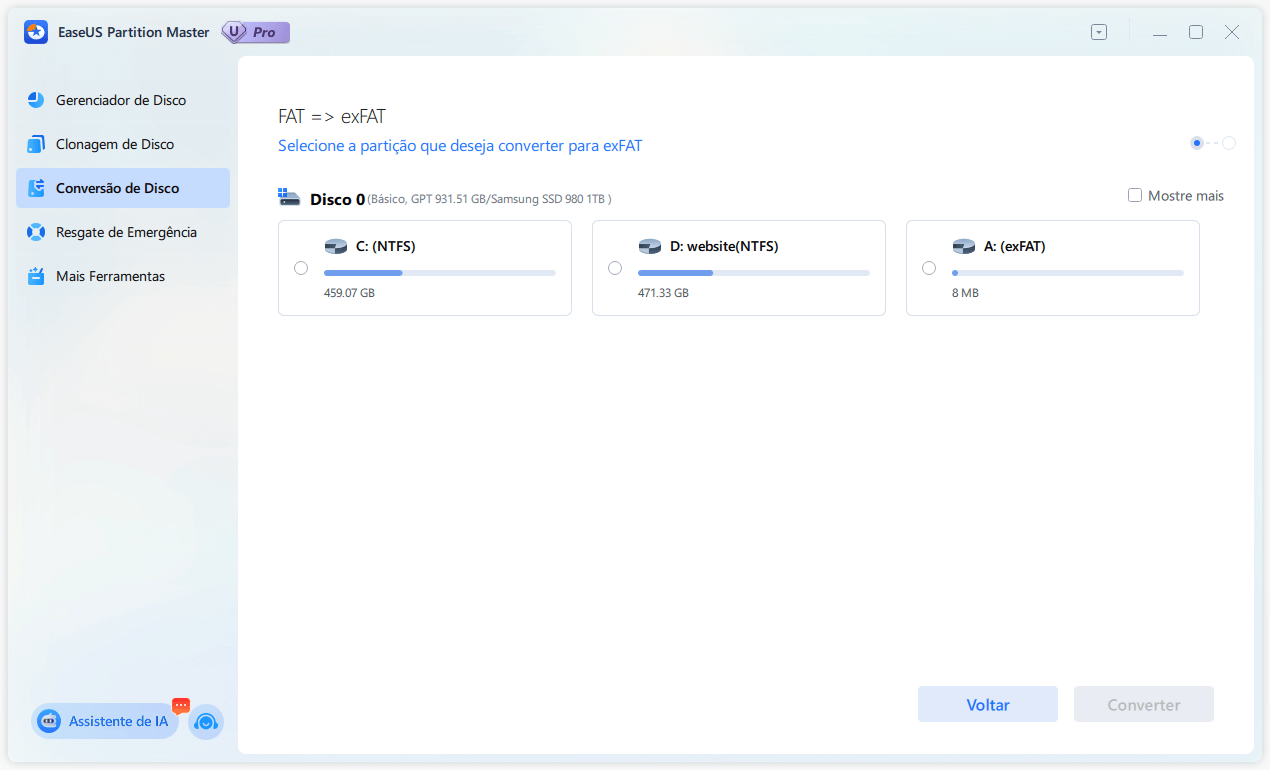
Task: Open the title bar dropdown menu
Action: 1099,32
